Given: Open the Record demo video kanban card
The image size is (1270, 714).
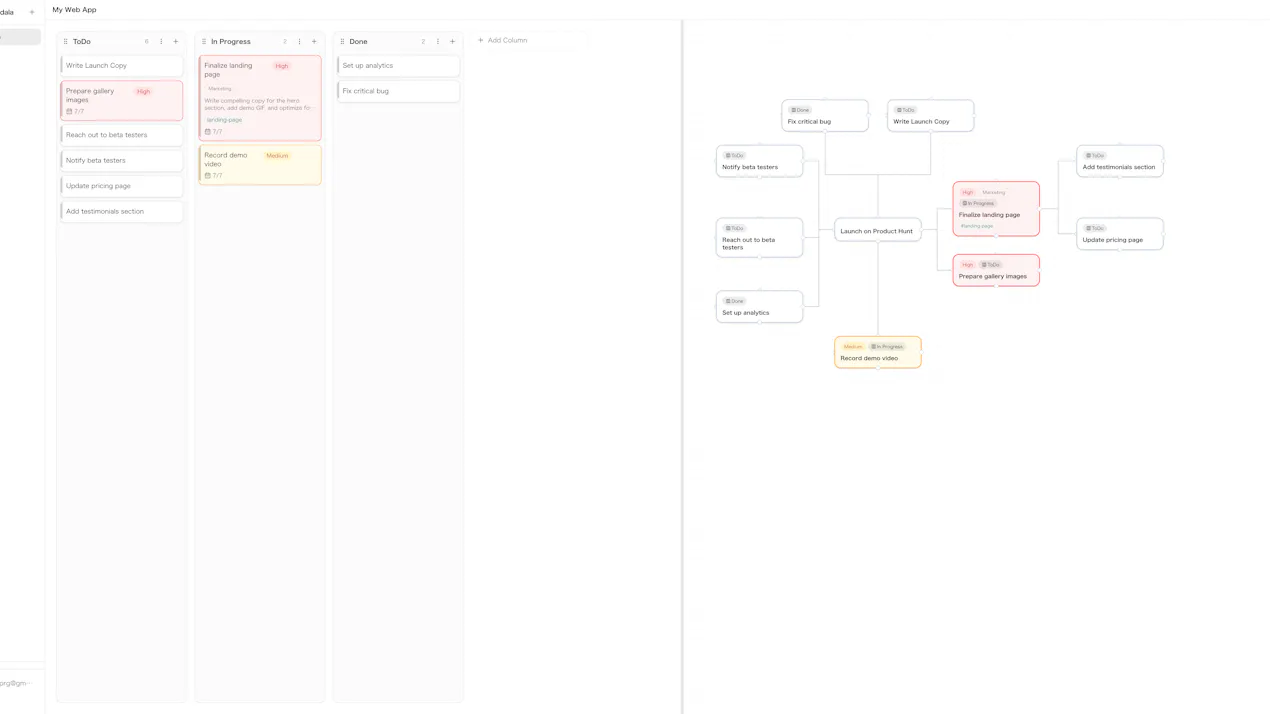Looking at the screenshot, I should point(260,165).
